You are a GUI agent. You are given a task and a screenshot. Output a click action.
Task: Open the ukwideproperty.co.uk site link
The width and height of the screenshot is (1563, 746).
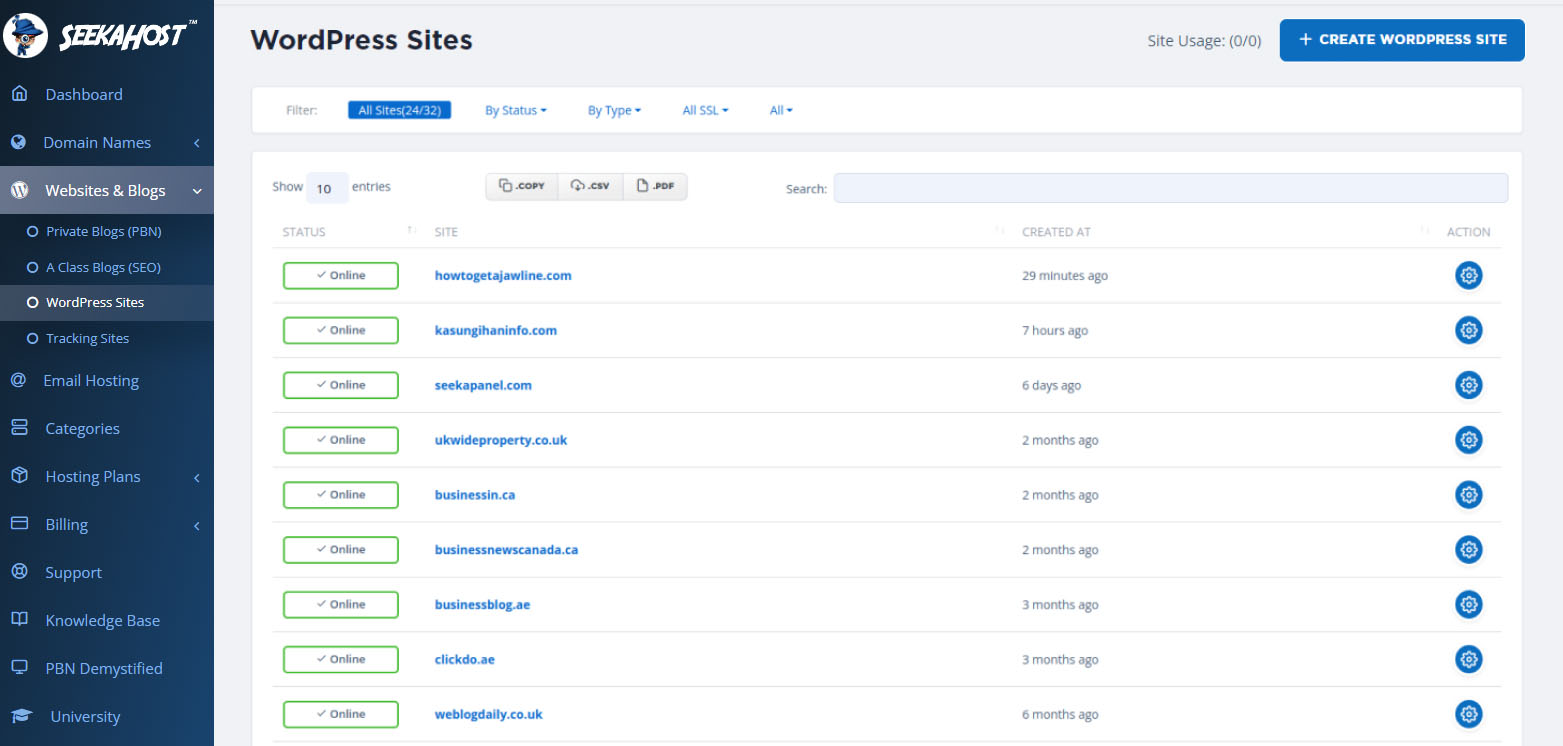[501, 440]
